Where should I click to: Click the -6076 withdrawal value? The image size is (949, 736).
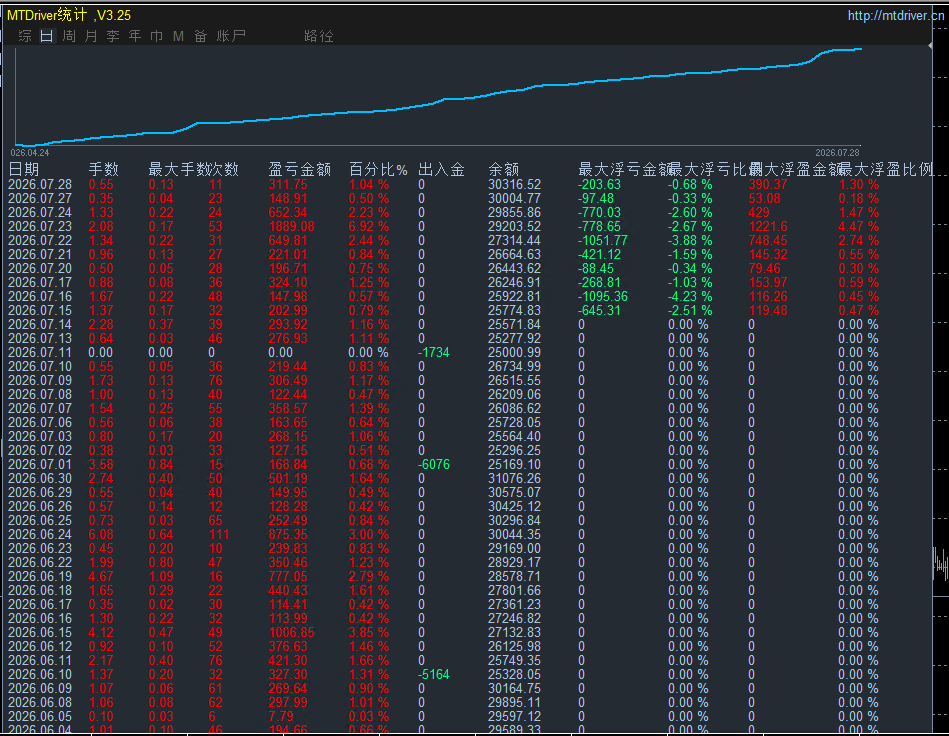[x=434, y=464]
